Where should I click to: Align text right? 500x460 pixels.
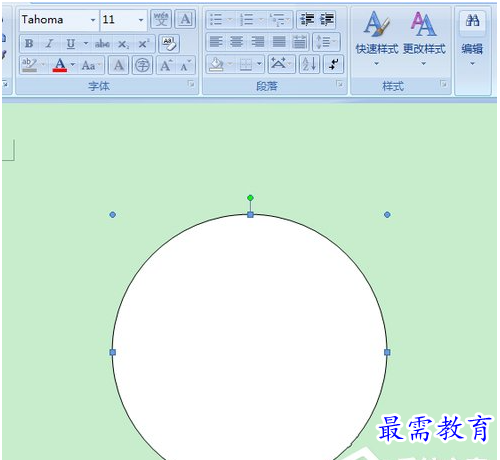coord(258,42)
